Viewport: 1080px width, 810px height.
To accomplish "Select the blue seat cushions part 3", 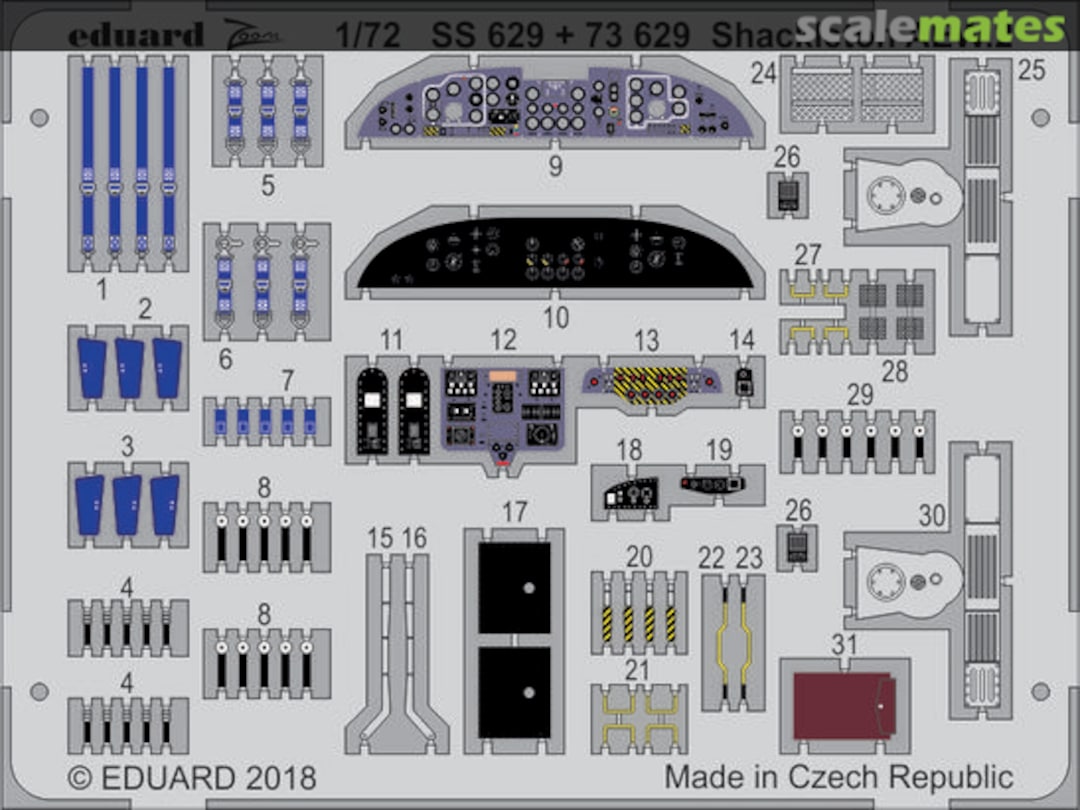I will tap(128, 504).
